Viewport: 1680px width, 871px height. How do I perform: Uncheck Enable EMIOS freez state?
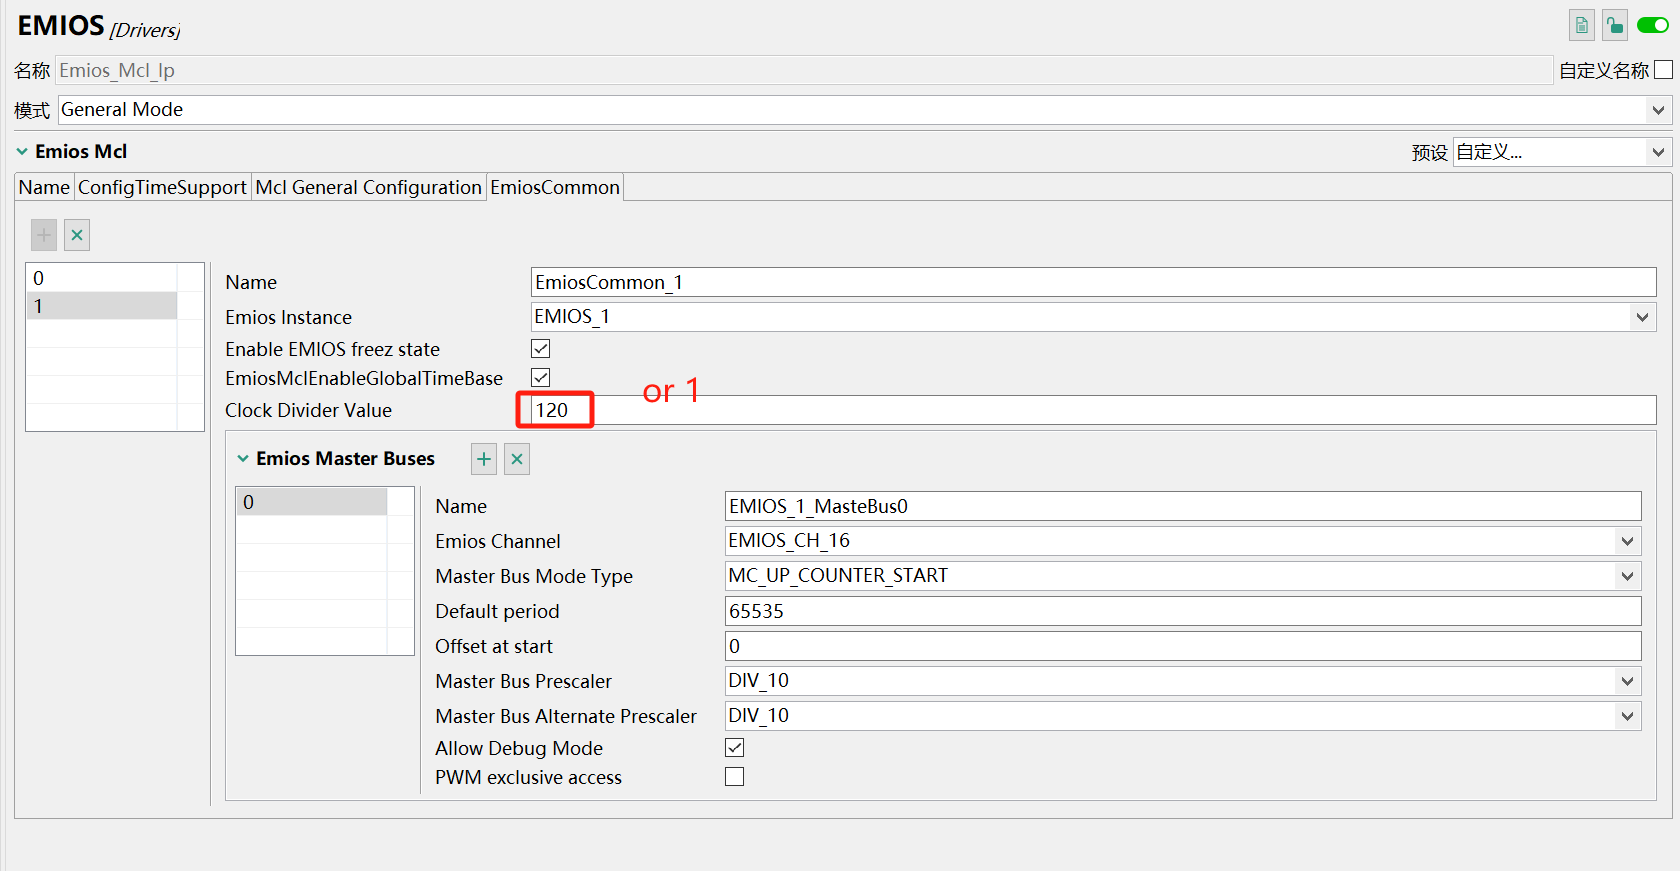click(541, 349)
